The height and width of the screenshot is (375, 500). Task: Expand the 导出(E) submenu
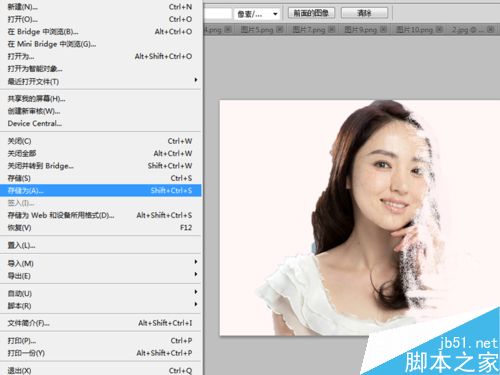[100, 275]
